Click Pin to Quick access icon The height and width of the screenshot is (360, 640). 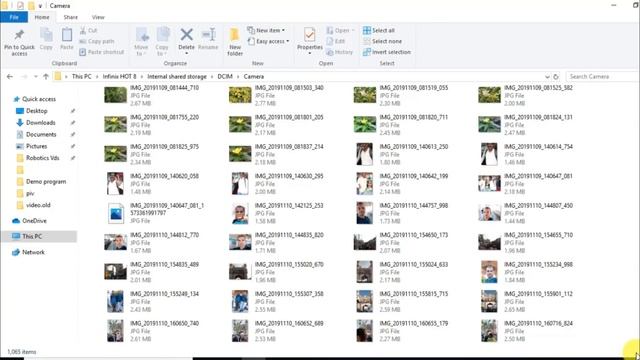pos(19,35)
